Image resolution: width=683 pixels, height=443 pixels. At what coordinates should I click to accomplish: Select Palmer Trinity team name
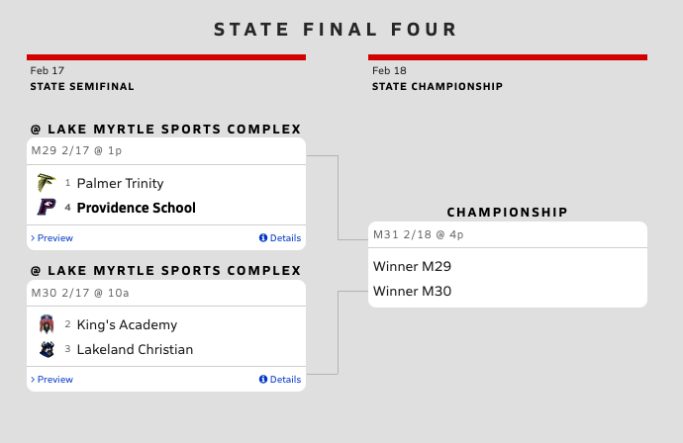[x=120, y=183]
